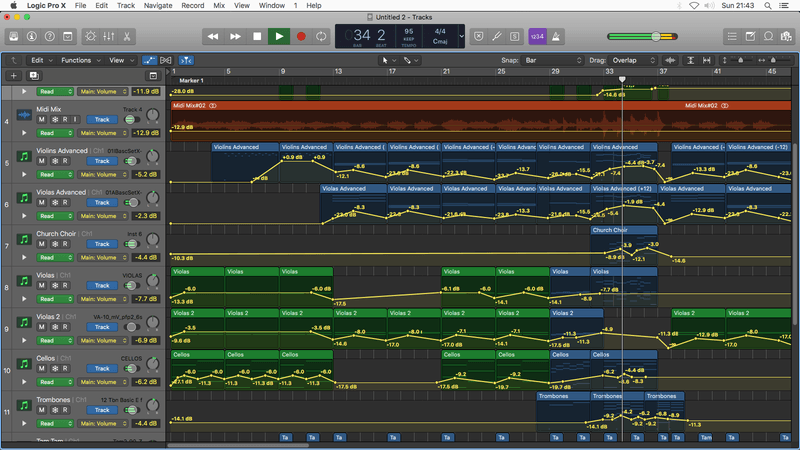Click the red Record button
The width and height of the screenshot is (800, 450).
click(301, 36)
